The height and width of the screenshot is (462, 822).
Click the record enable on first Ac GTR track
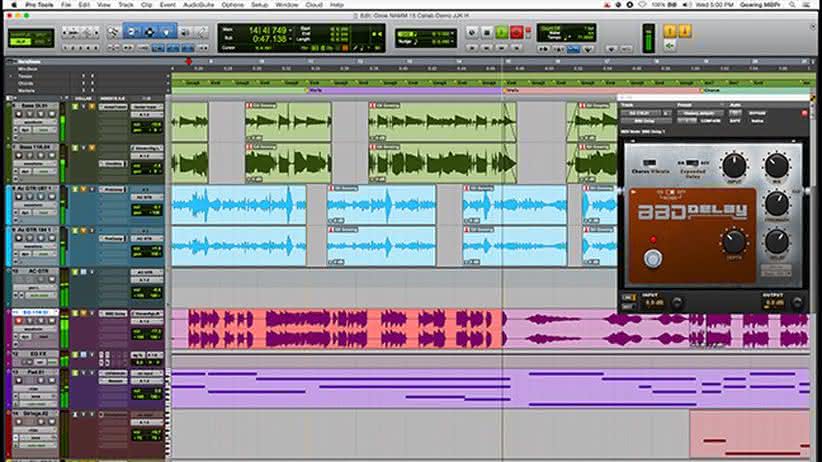point(19,197)
